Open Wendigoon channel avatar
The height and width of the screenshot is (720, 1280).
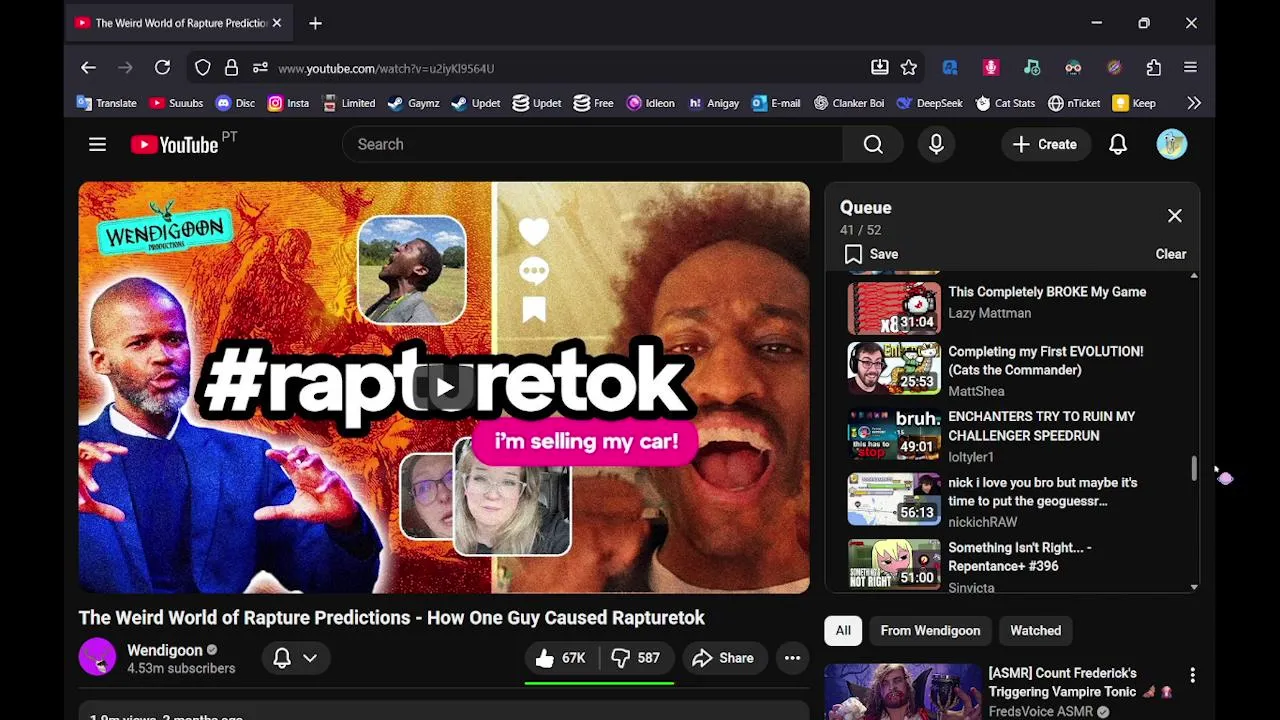click(97, 658)
